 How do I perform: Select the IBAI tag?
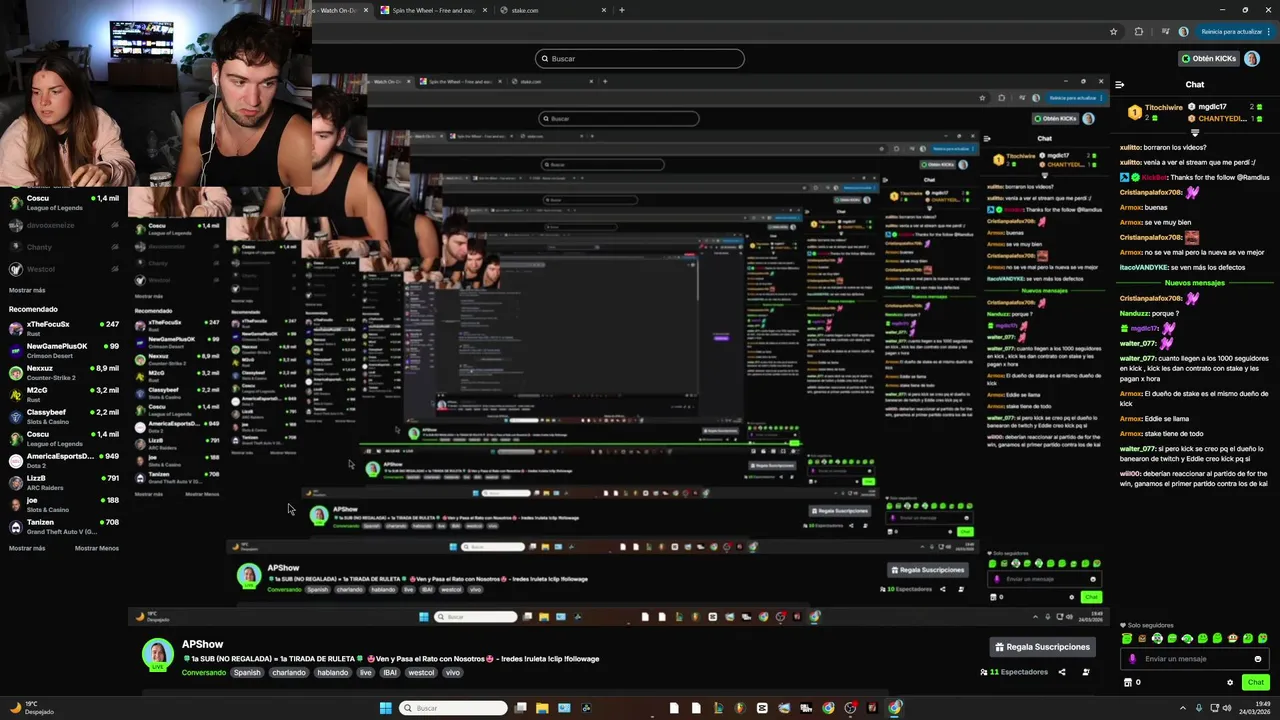point(390,673)
